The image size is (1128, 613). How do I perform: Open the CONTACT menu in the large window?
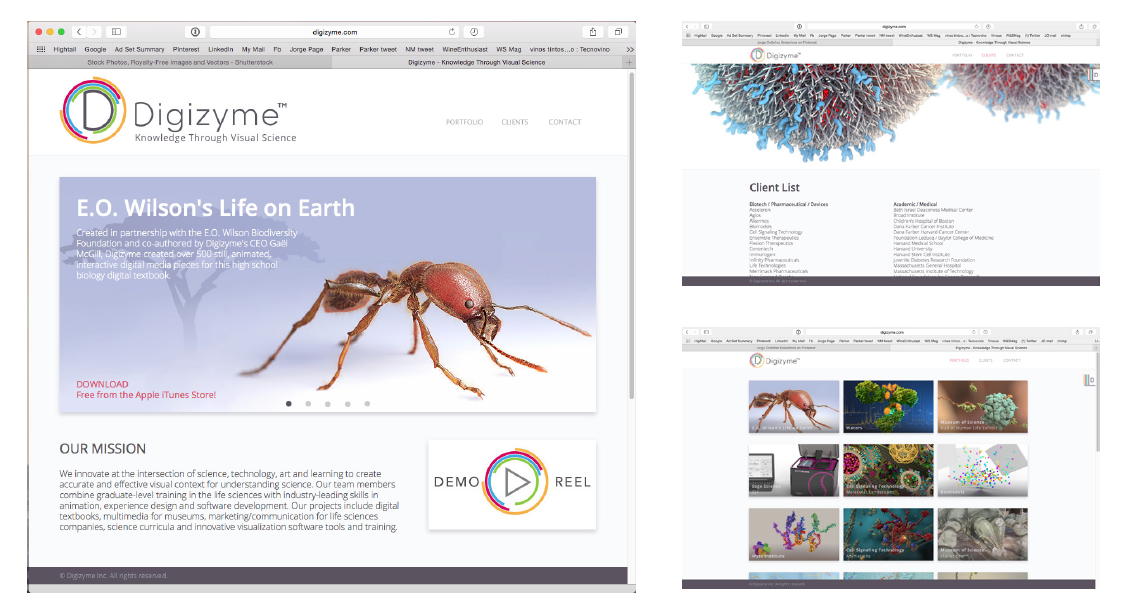tap(565, 122)
